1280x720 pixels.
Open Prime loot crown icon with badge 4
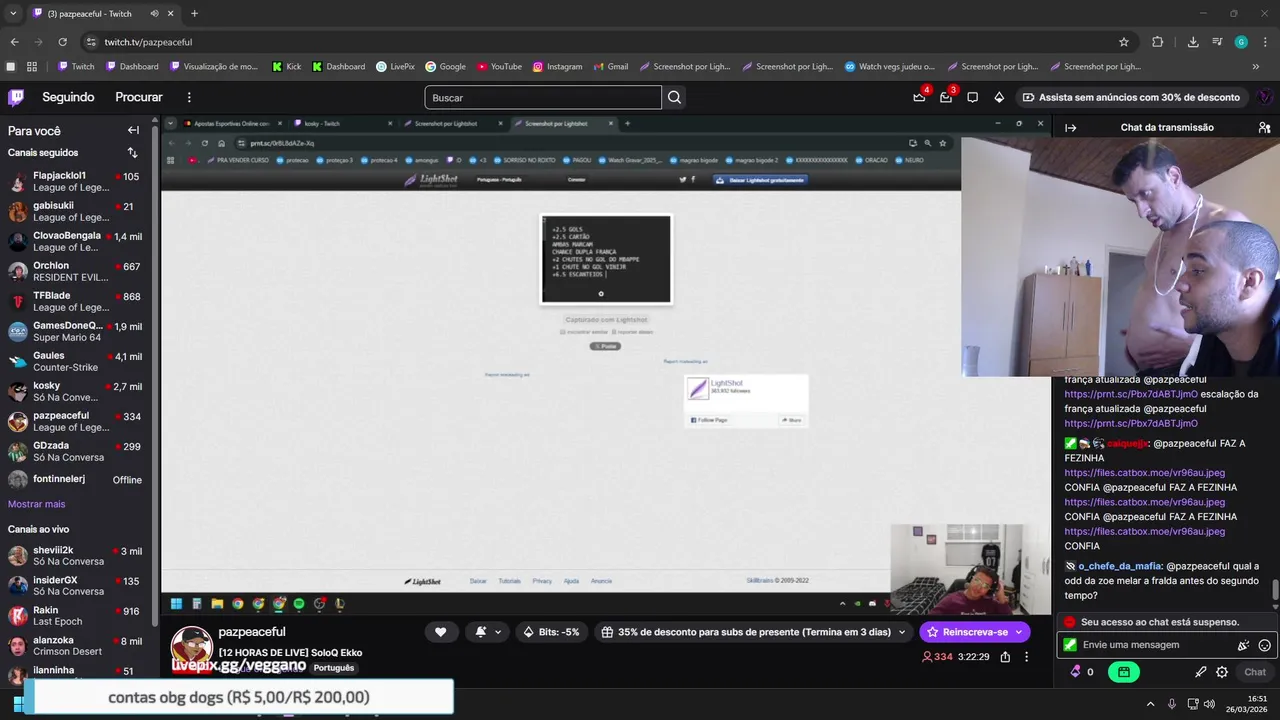point(919,97)
